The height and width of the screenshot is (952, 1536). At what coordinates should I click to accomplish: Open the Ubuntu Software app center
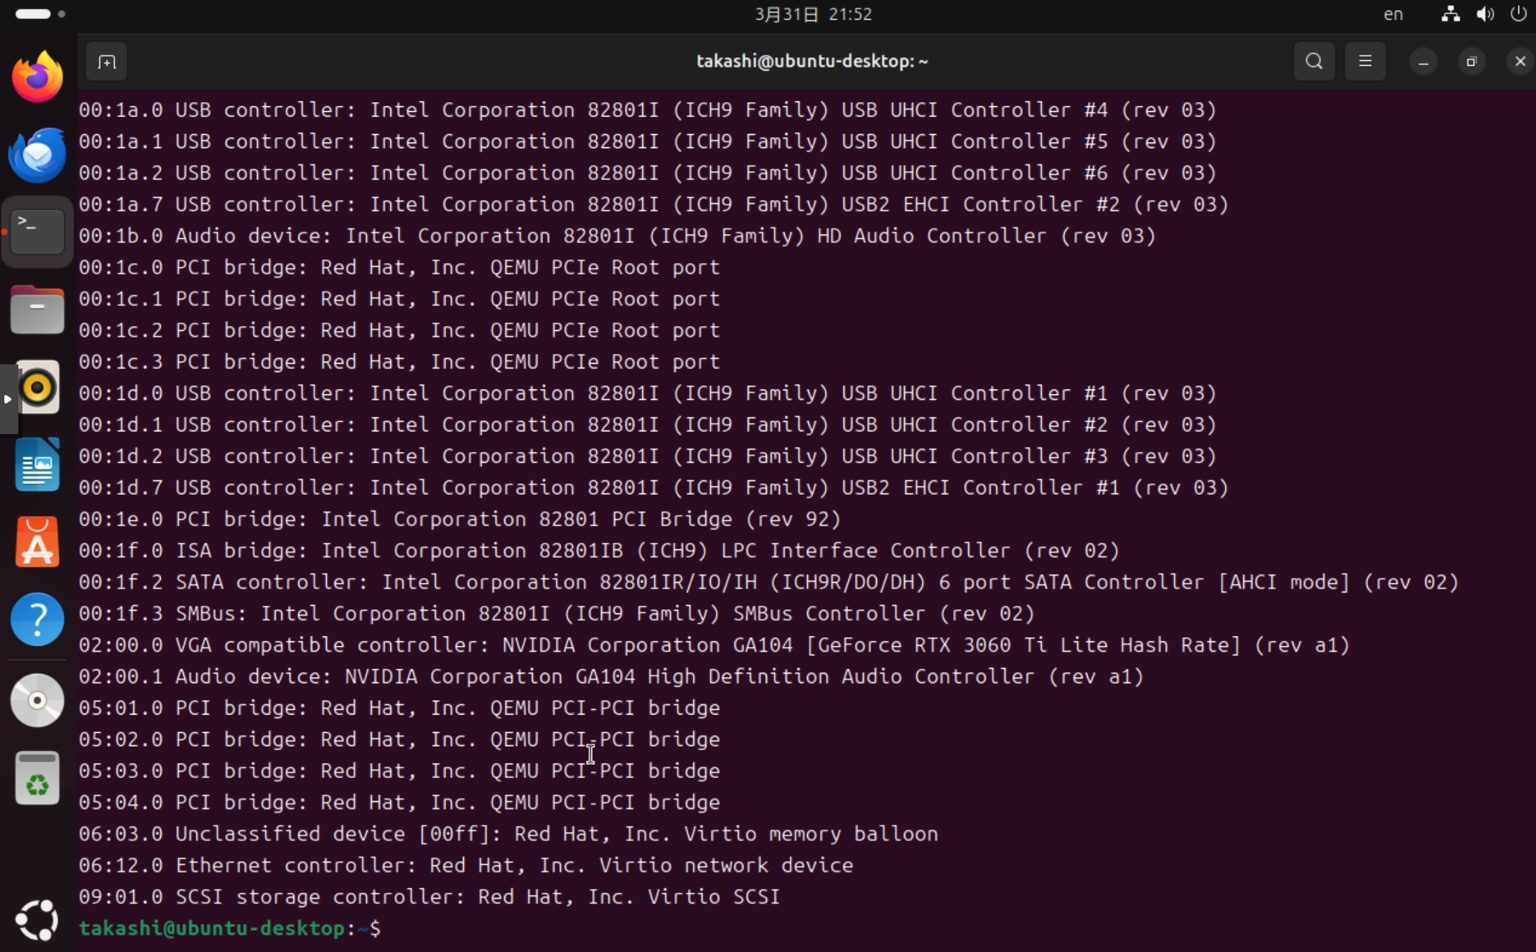tap(37, 543)
